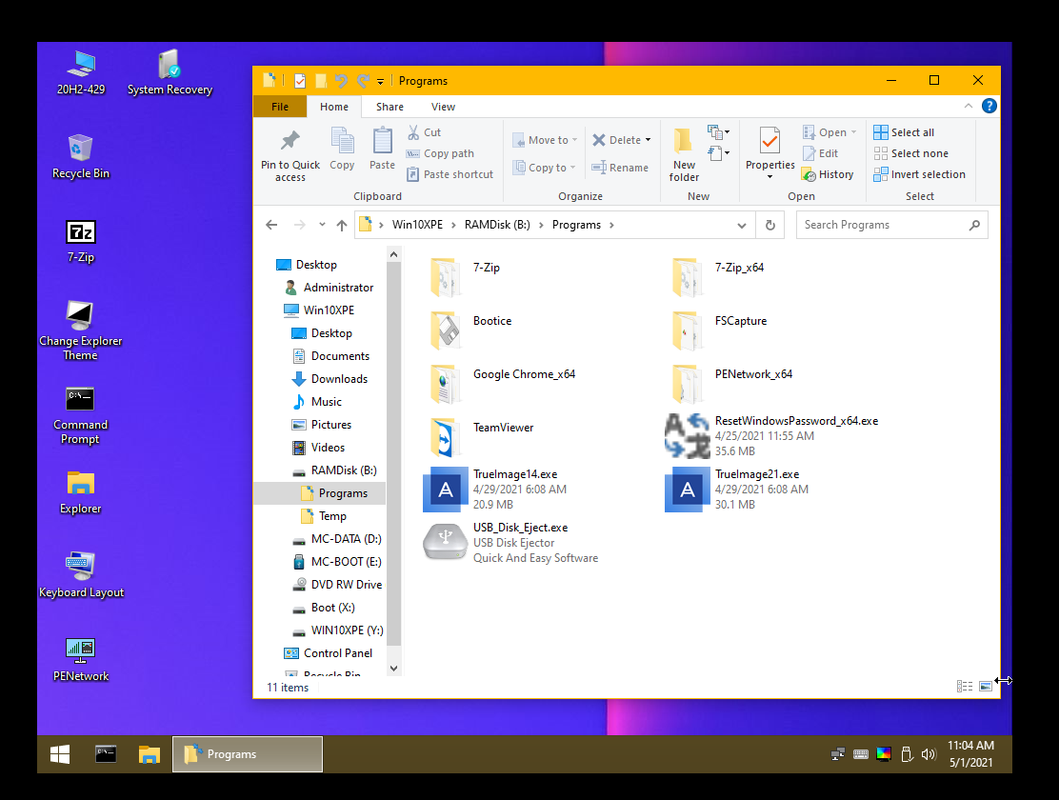Click the refresh address bar button

(x=770, y=225)
